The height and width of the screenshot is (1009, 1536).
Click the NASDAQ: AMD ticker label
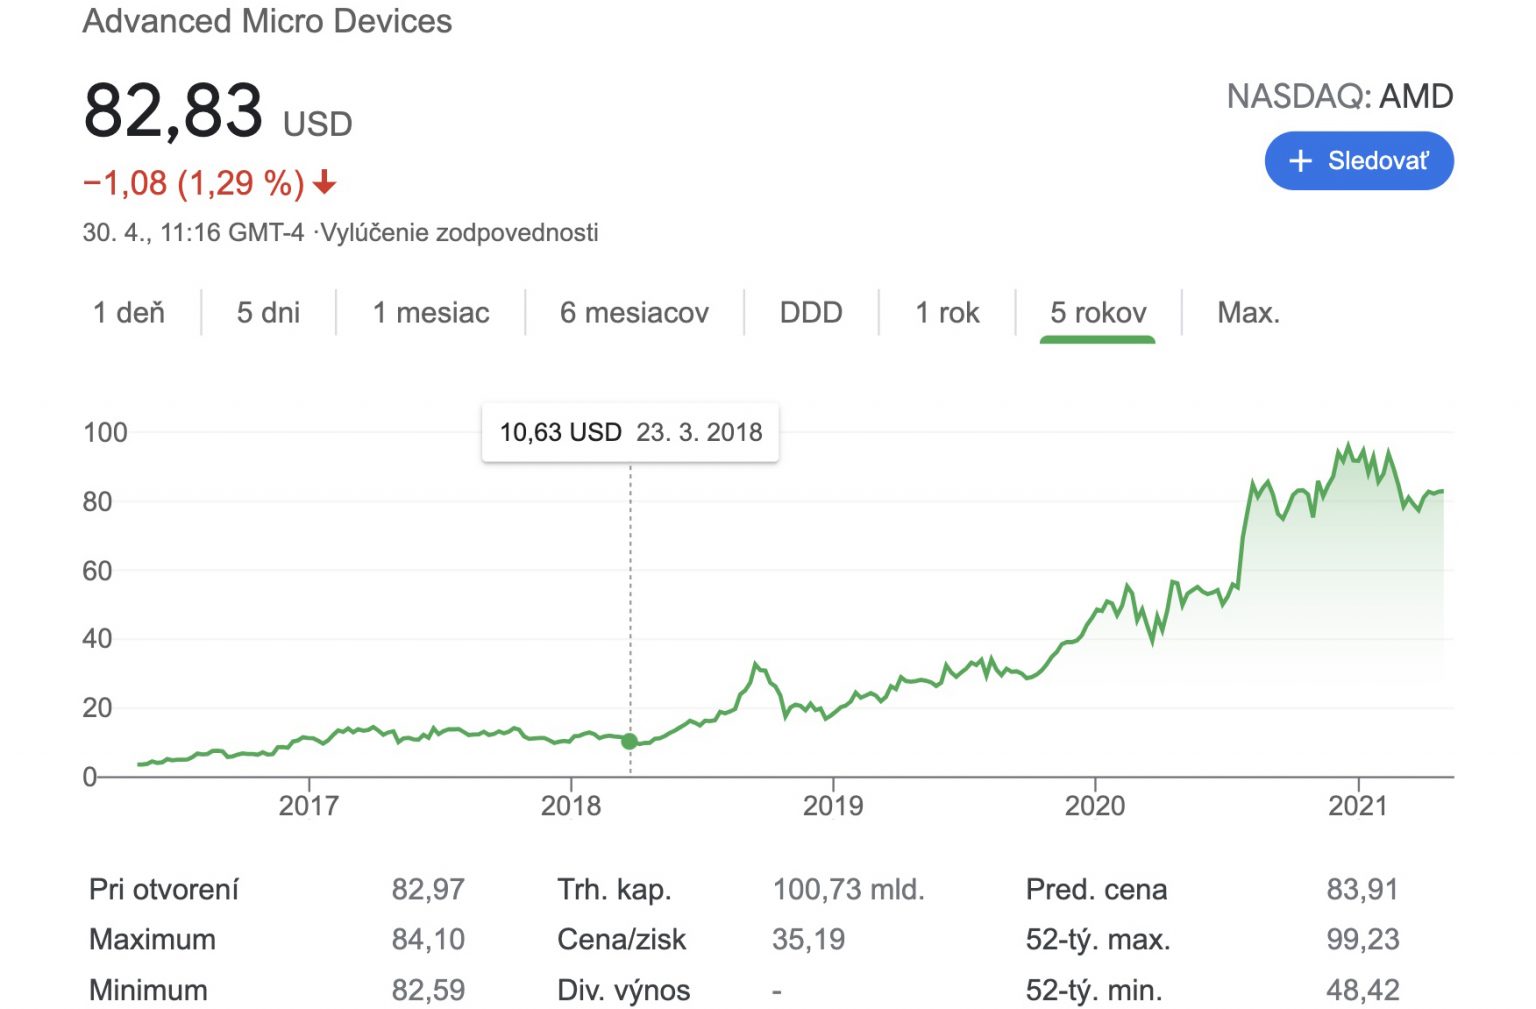(1340, 96)
